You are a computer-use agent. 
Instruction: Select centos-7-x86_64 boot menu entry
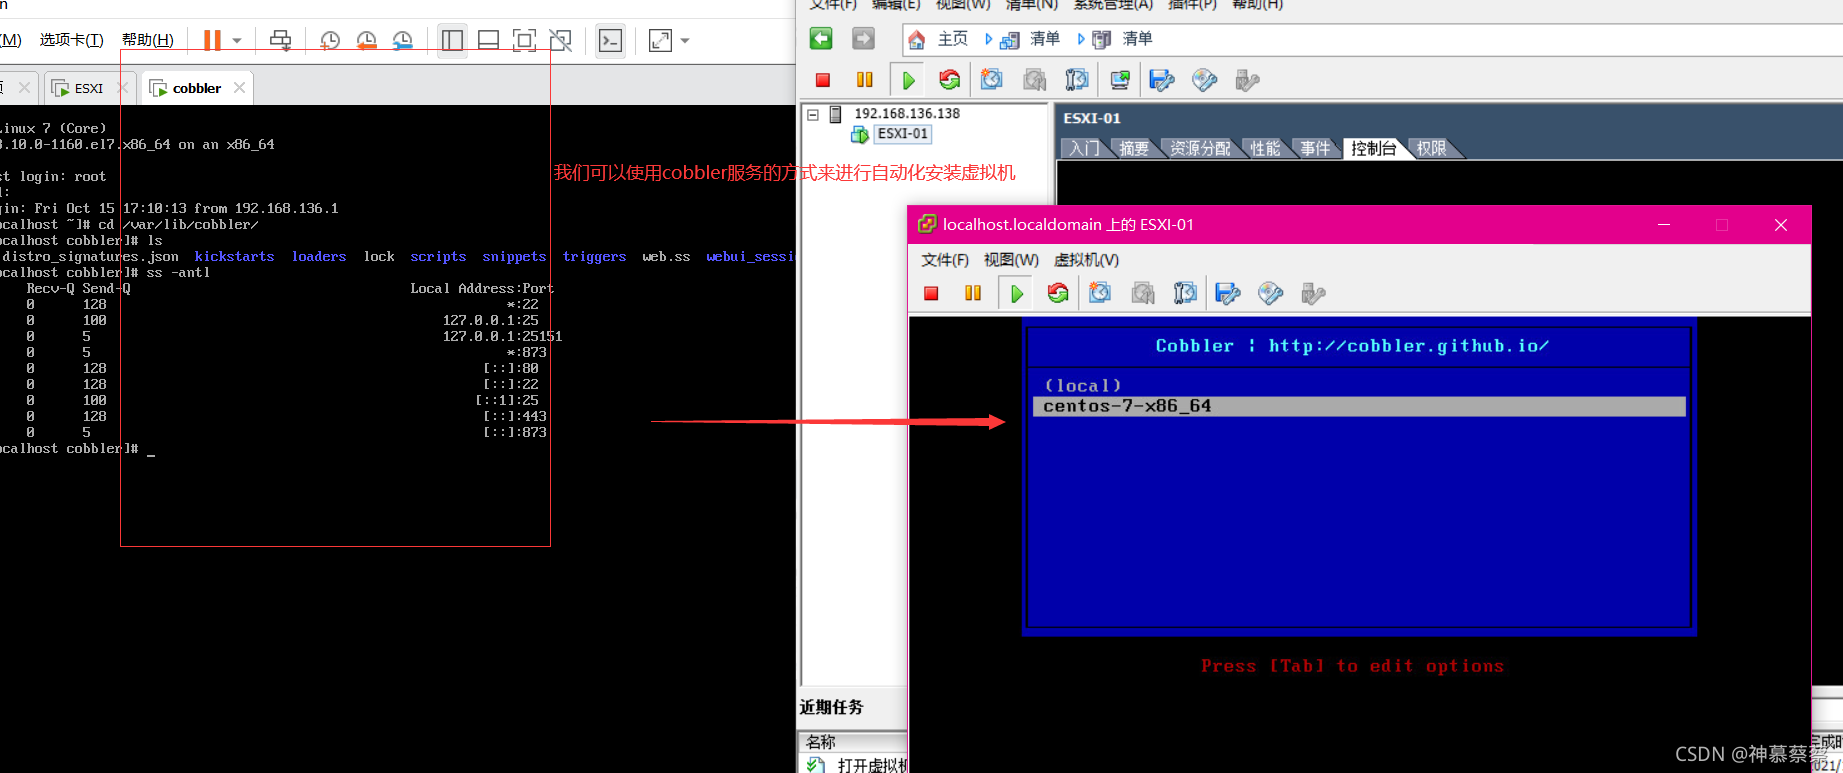pos(1359,406)
